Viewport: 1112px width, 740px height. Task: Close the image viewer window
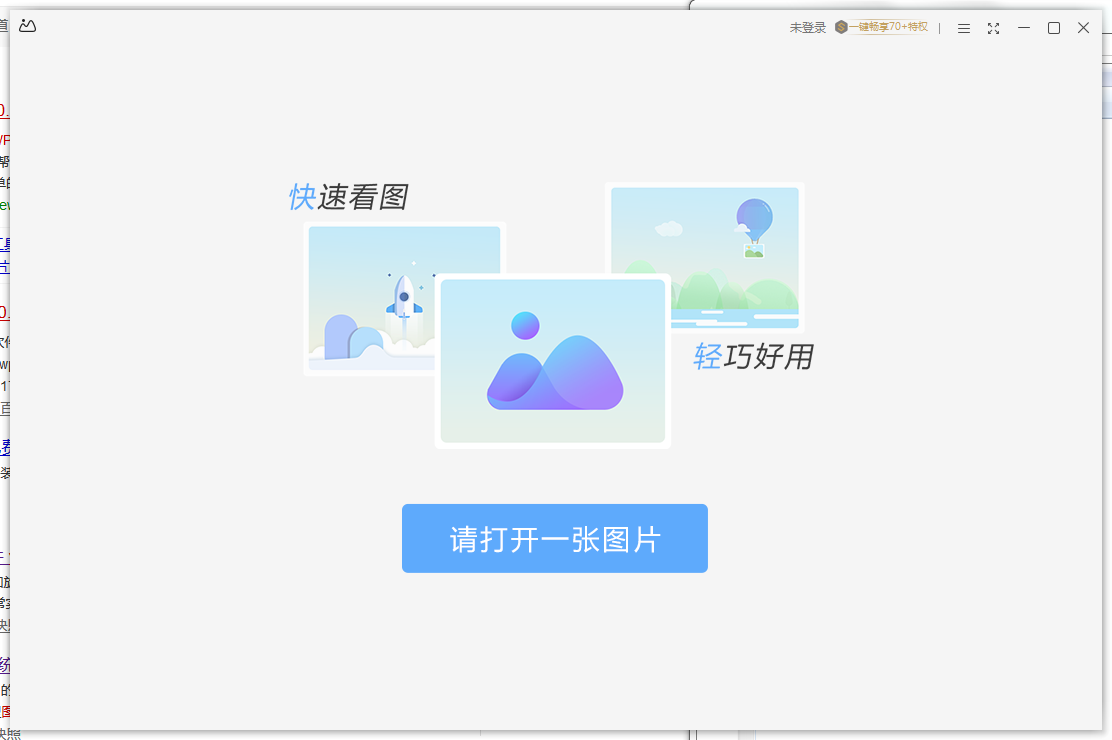[1084, 28]
